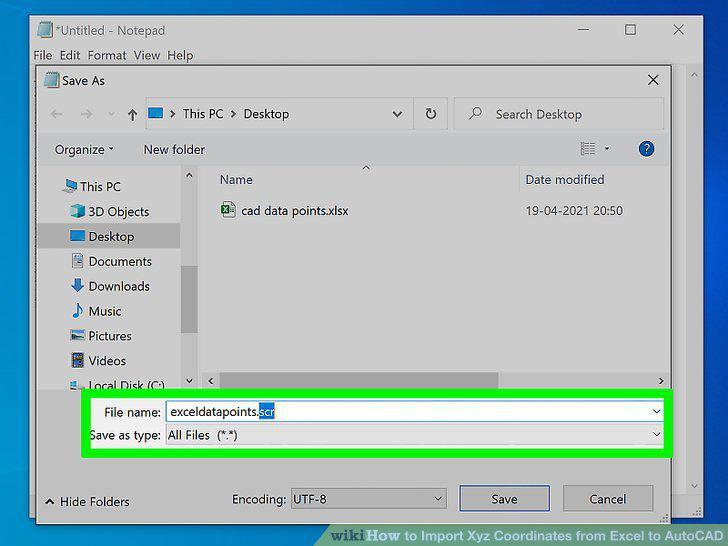
Task: Click the PC icon in address bar
Action: pyautogui.click(x=156, y=113)
